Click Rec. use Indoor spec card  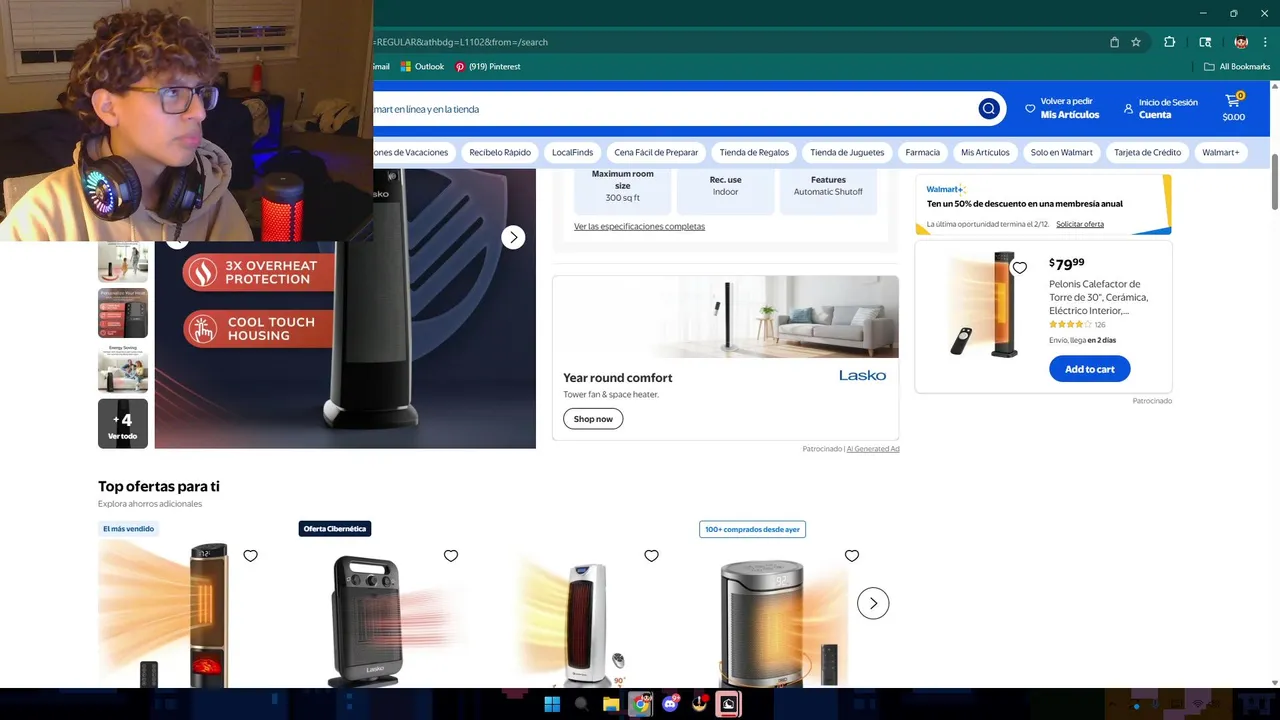[x=725, y=189]
